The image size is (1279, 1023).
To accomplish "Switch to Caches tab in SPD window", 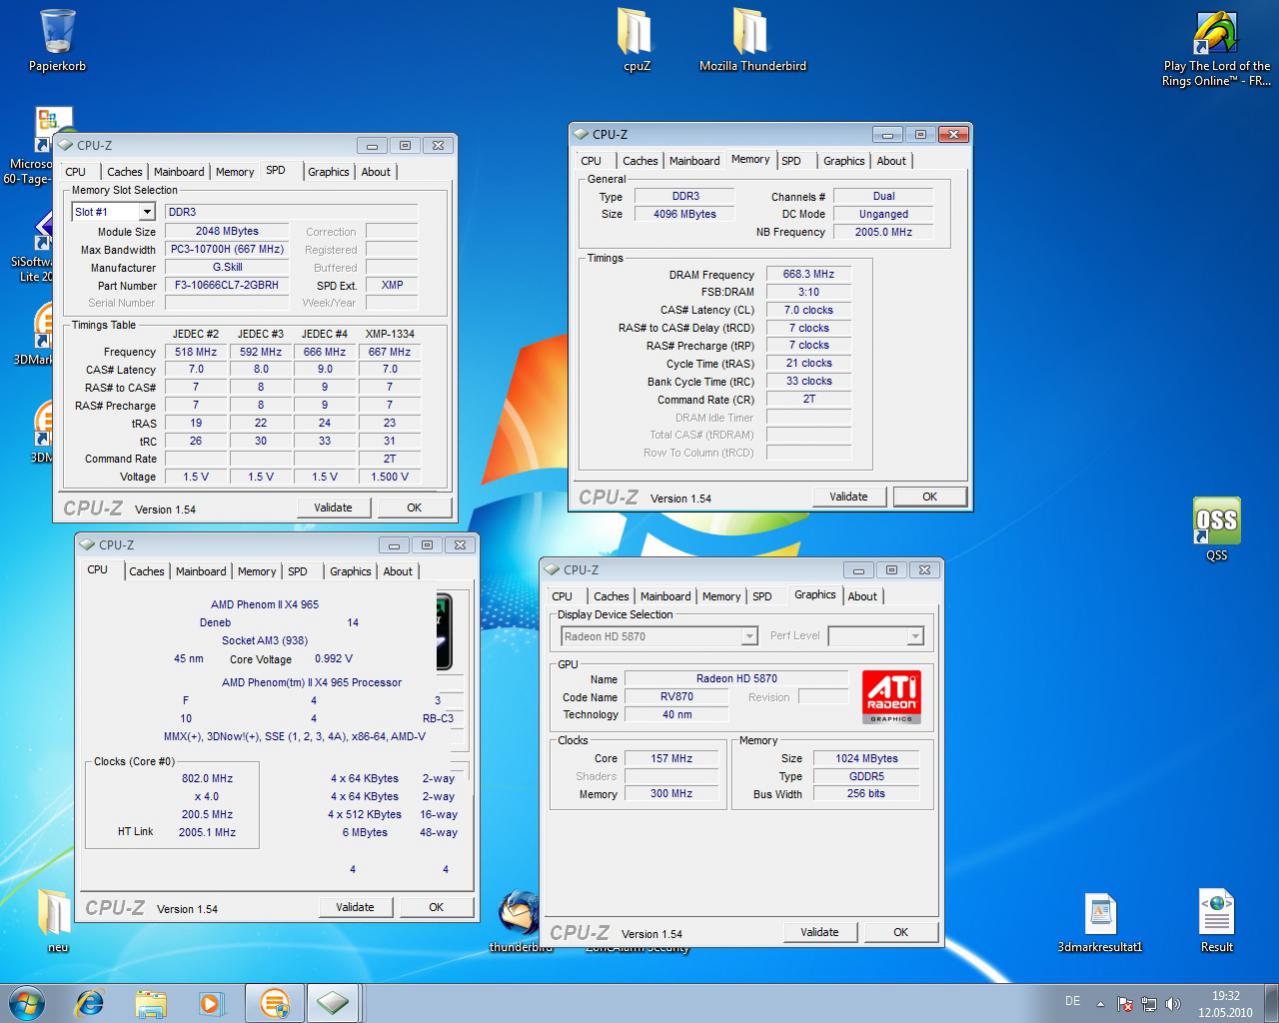I will 125,172.
